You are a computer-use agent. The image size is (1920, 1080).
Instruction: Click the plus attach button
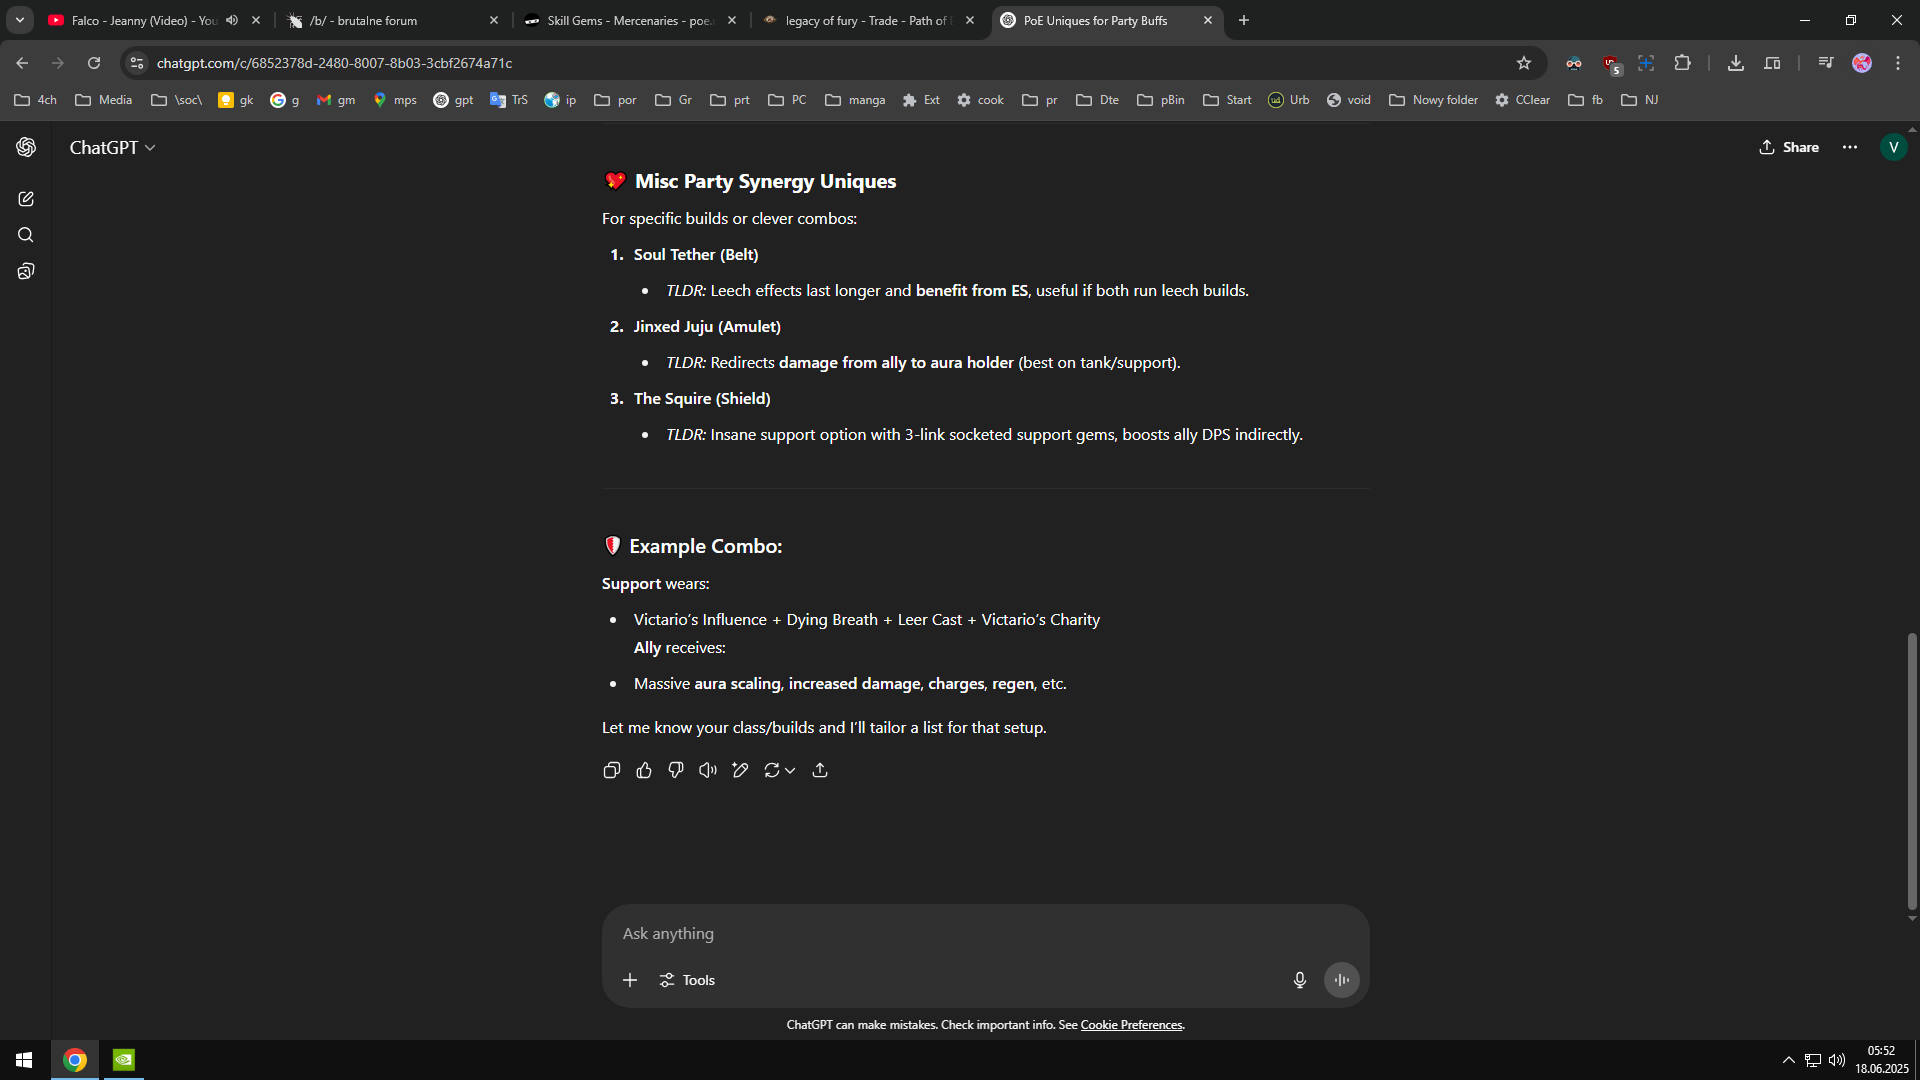click(630, 980)
